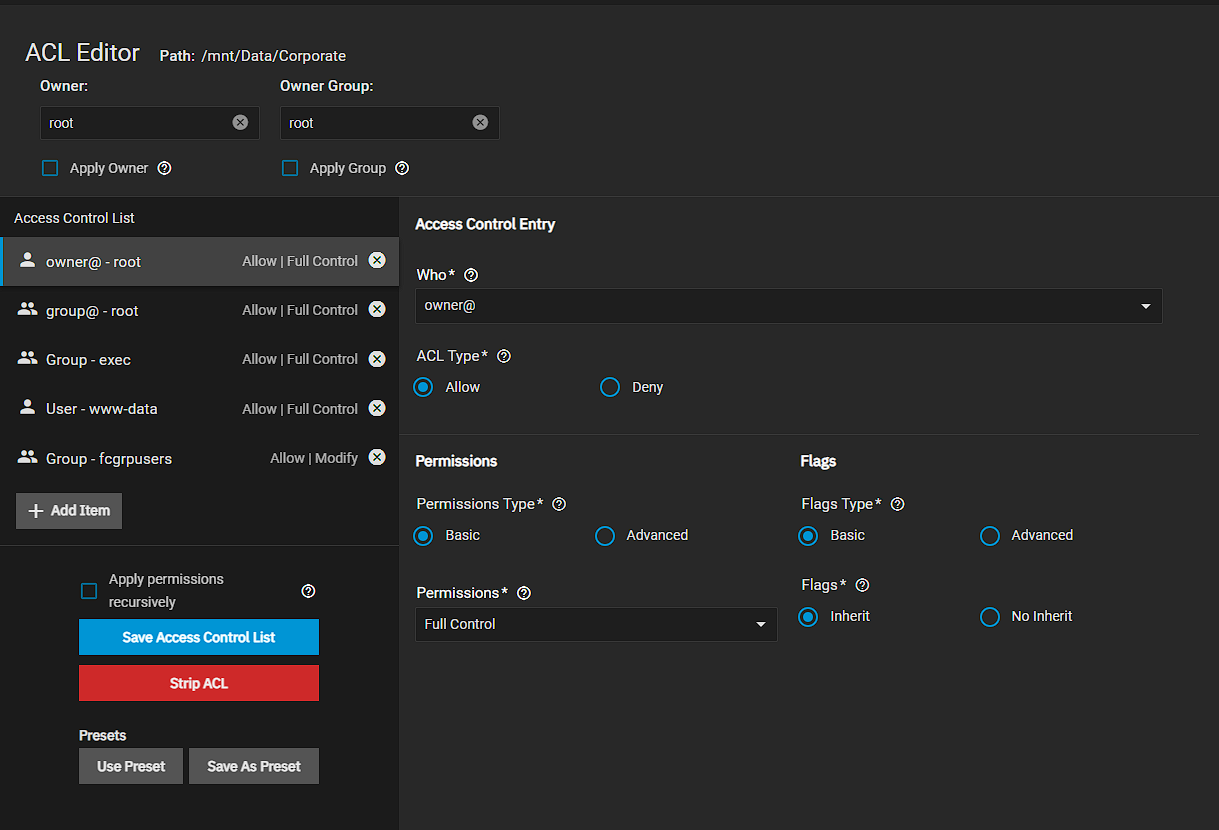The width and height of the screenshot is (1219, 830).
Task: Enable the Apply Owner checkbox
Action: click(50, 168)
